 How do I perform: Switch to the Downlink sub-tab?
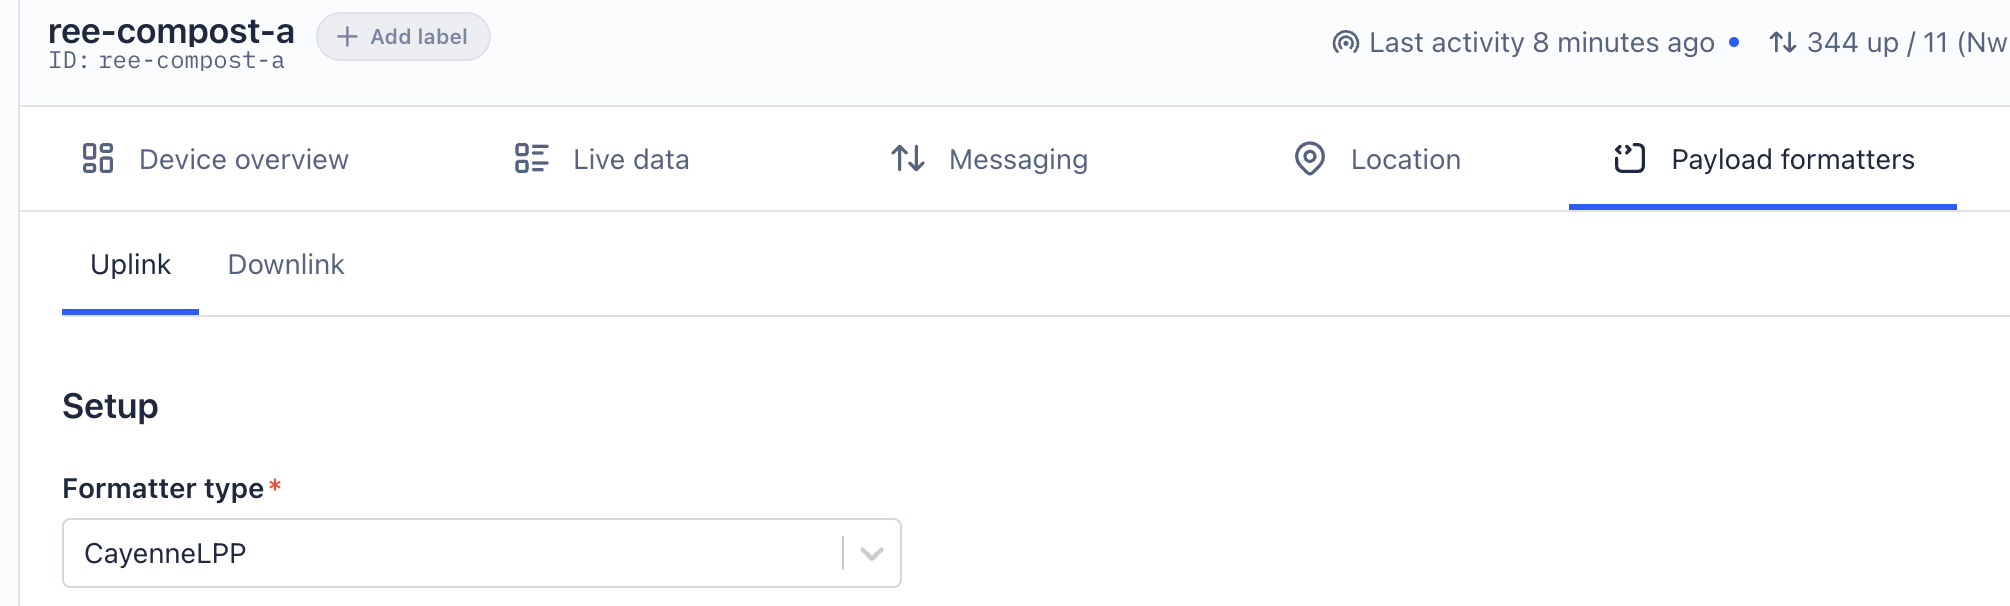(286, 265)
